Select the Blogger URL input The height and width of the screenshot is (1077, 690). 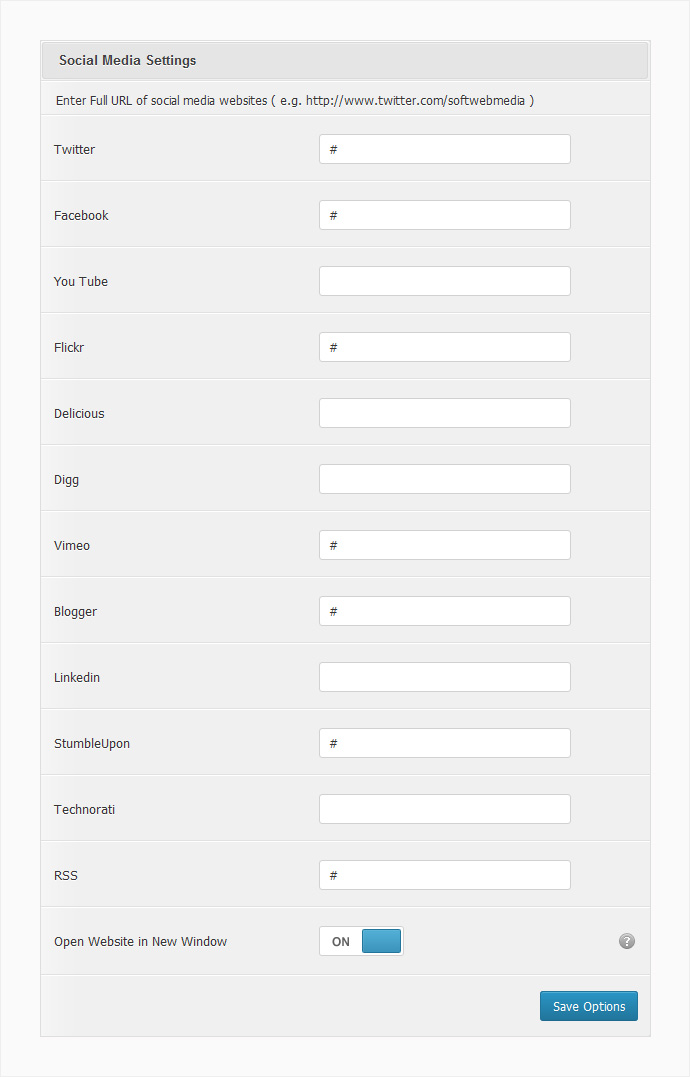445,611
